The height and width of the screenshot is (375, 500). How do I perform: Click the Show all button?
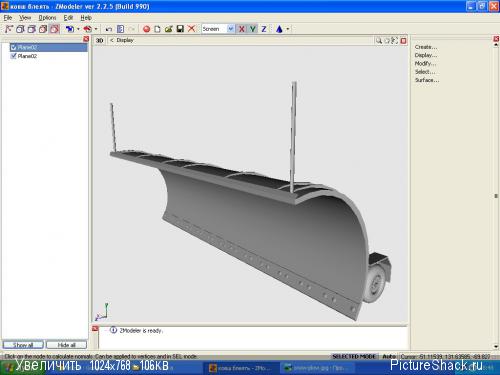[23, 345]
